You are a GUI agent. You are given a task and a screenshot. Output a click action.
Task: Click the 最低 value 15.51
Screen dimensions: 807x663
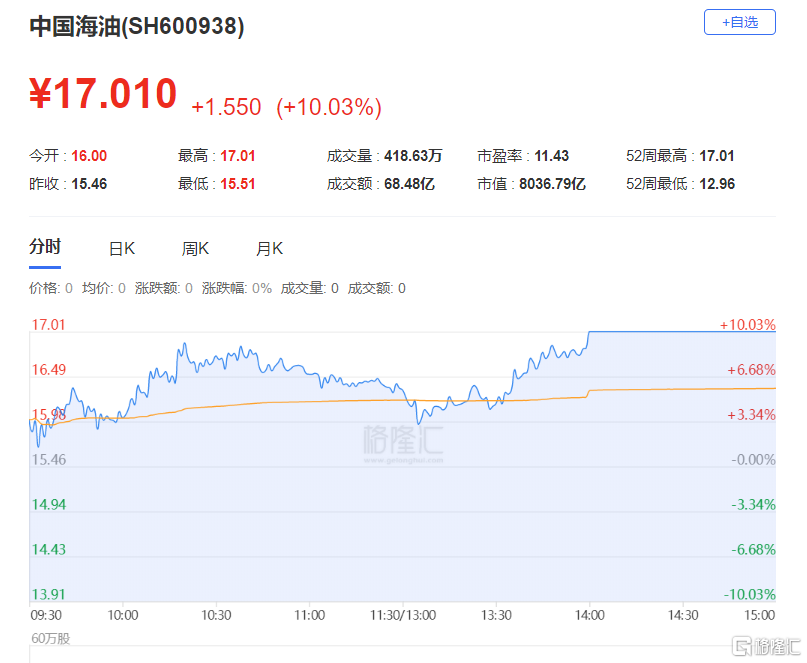[238, 184]
